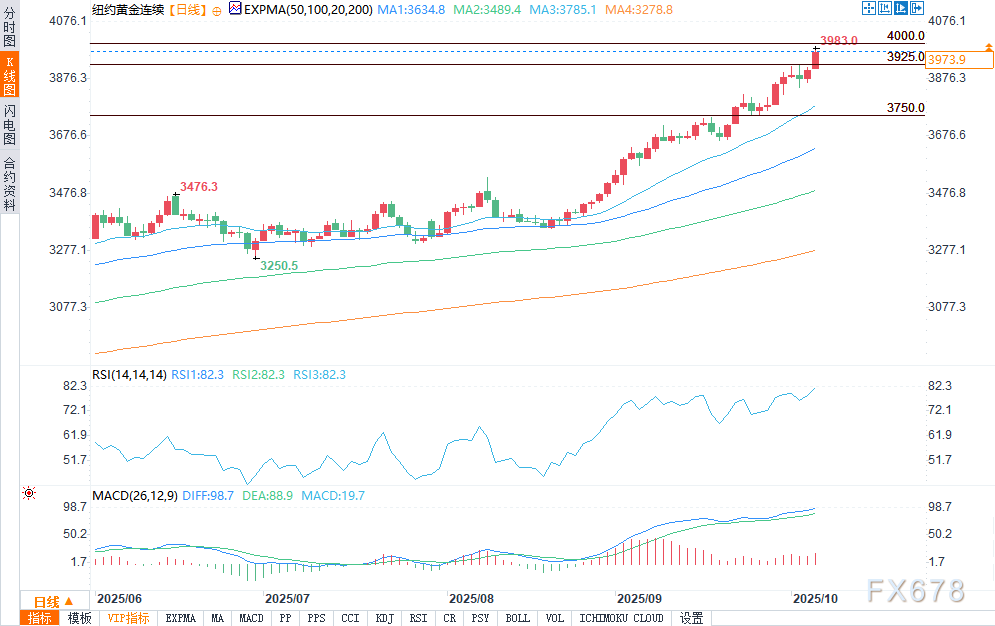The height and width of the screenshot is (626, 995).
Task: Click the red sun icon near MACD panel
Action: 29,493
